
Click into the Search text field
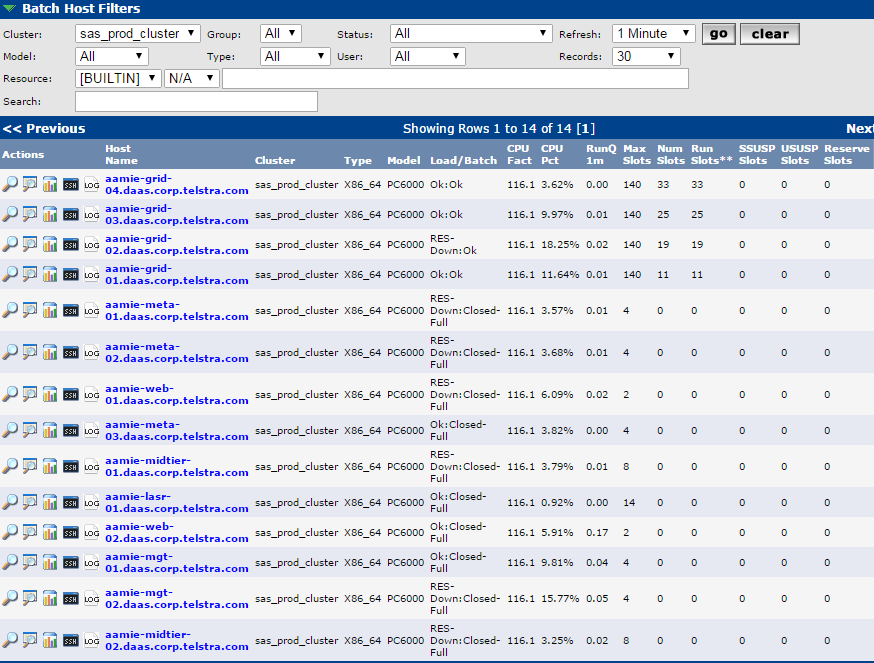[x=196, y=101]
